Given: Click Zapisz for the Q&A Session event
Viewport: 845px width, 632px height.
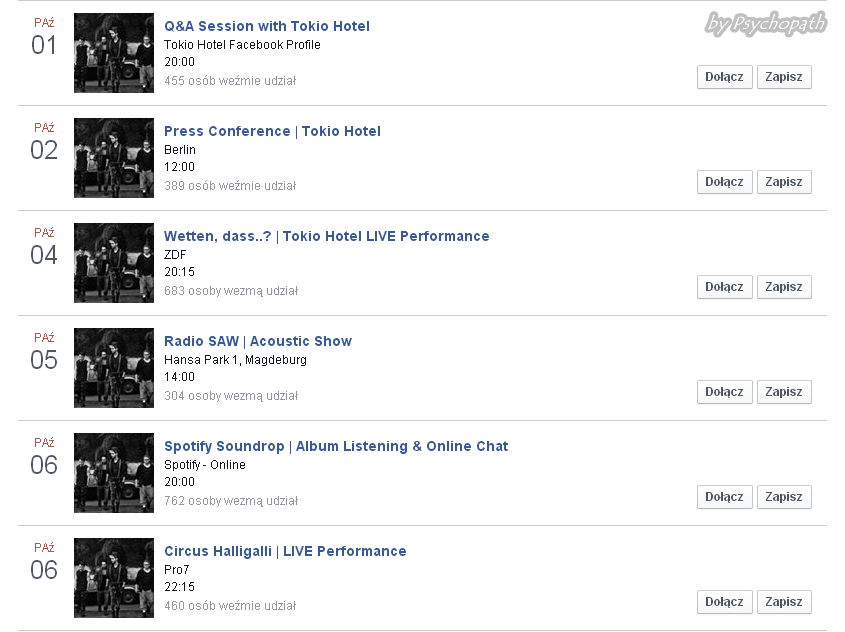Looking at the screenshot, I should point(784,77).
